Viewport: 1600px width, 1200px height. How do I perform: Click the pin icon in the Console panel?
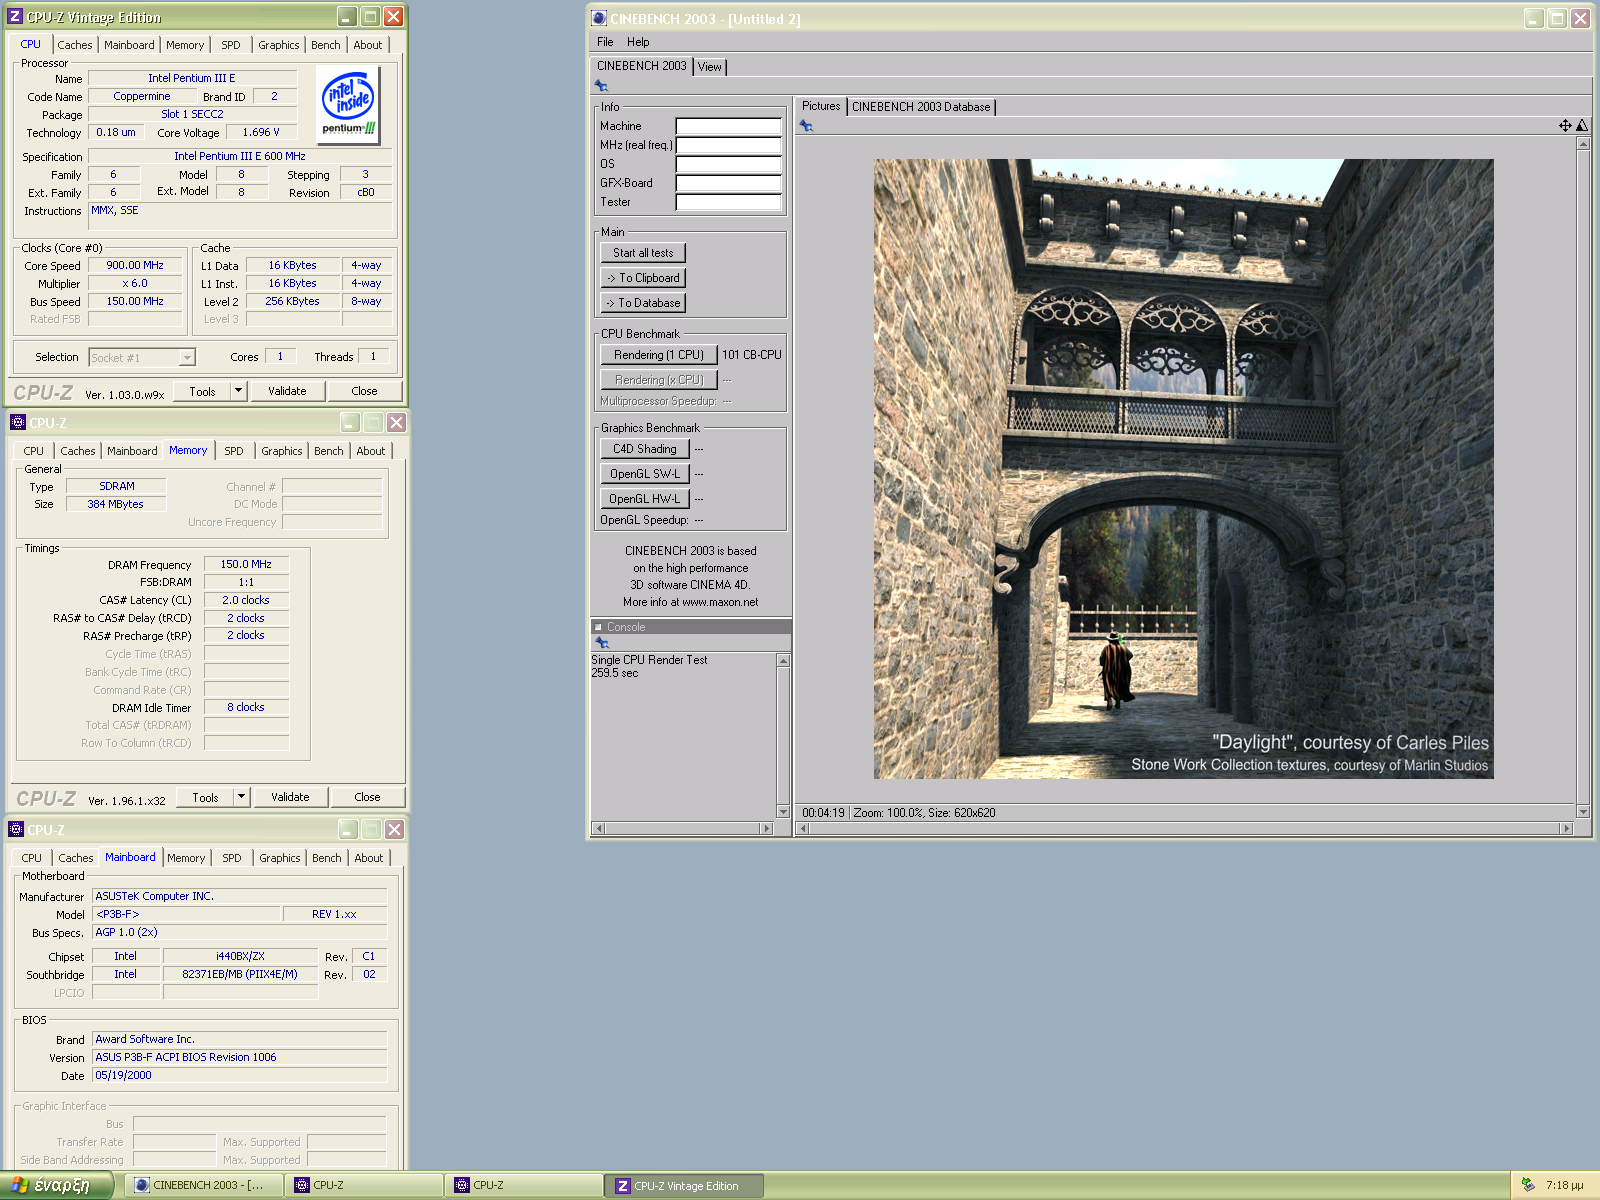[601, 643]
